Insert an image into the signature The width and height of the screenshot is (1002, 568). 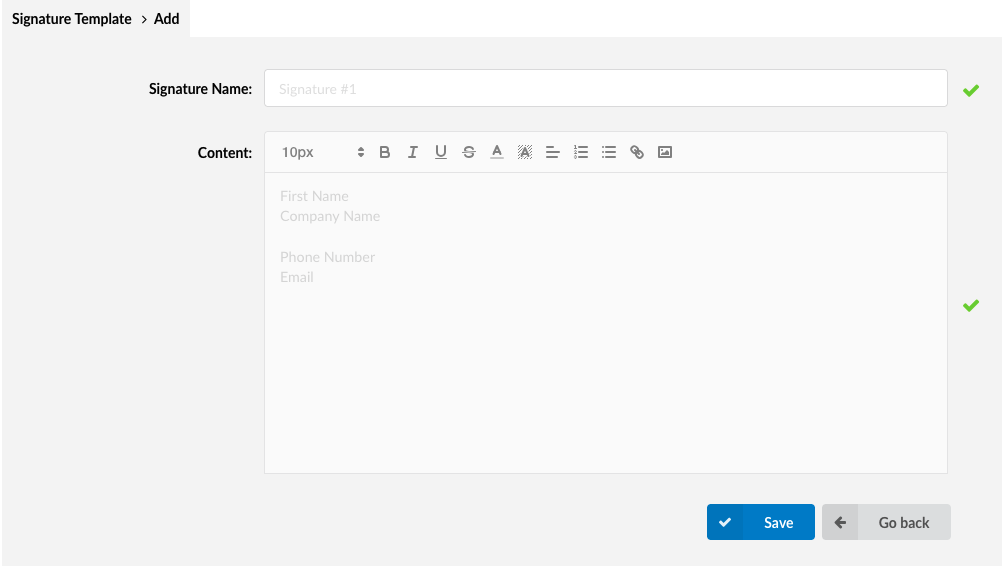pos(665,152)
